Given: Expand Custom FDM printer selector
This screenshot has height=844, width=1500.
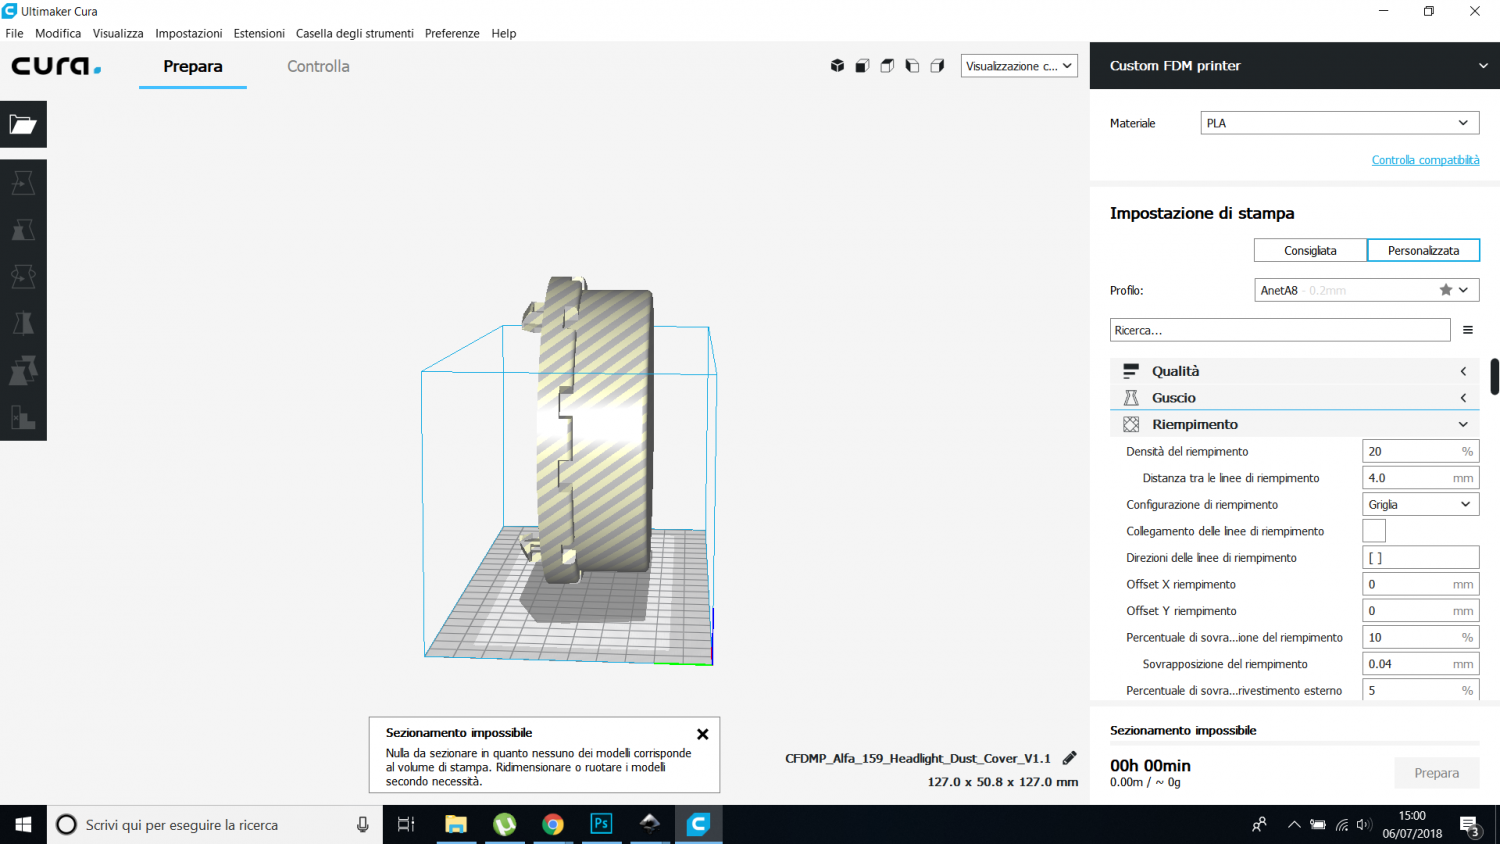Looking at the screenshot, I should click(x=1295, y=66).
